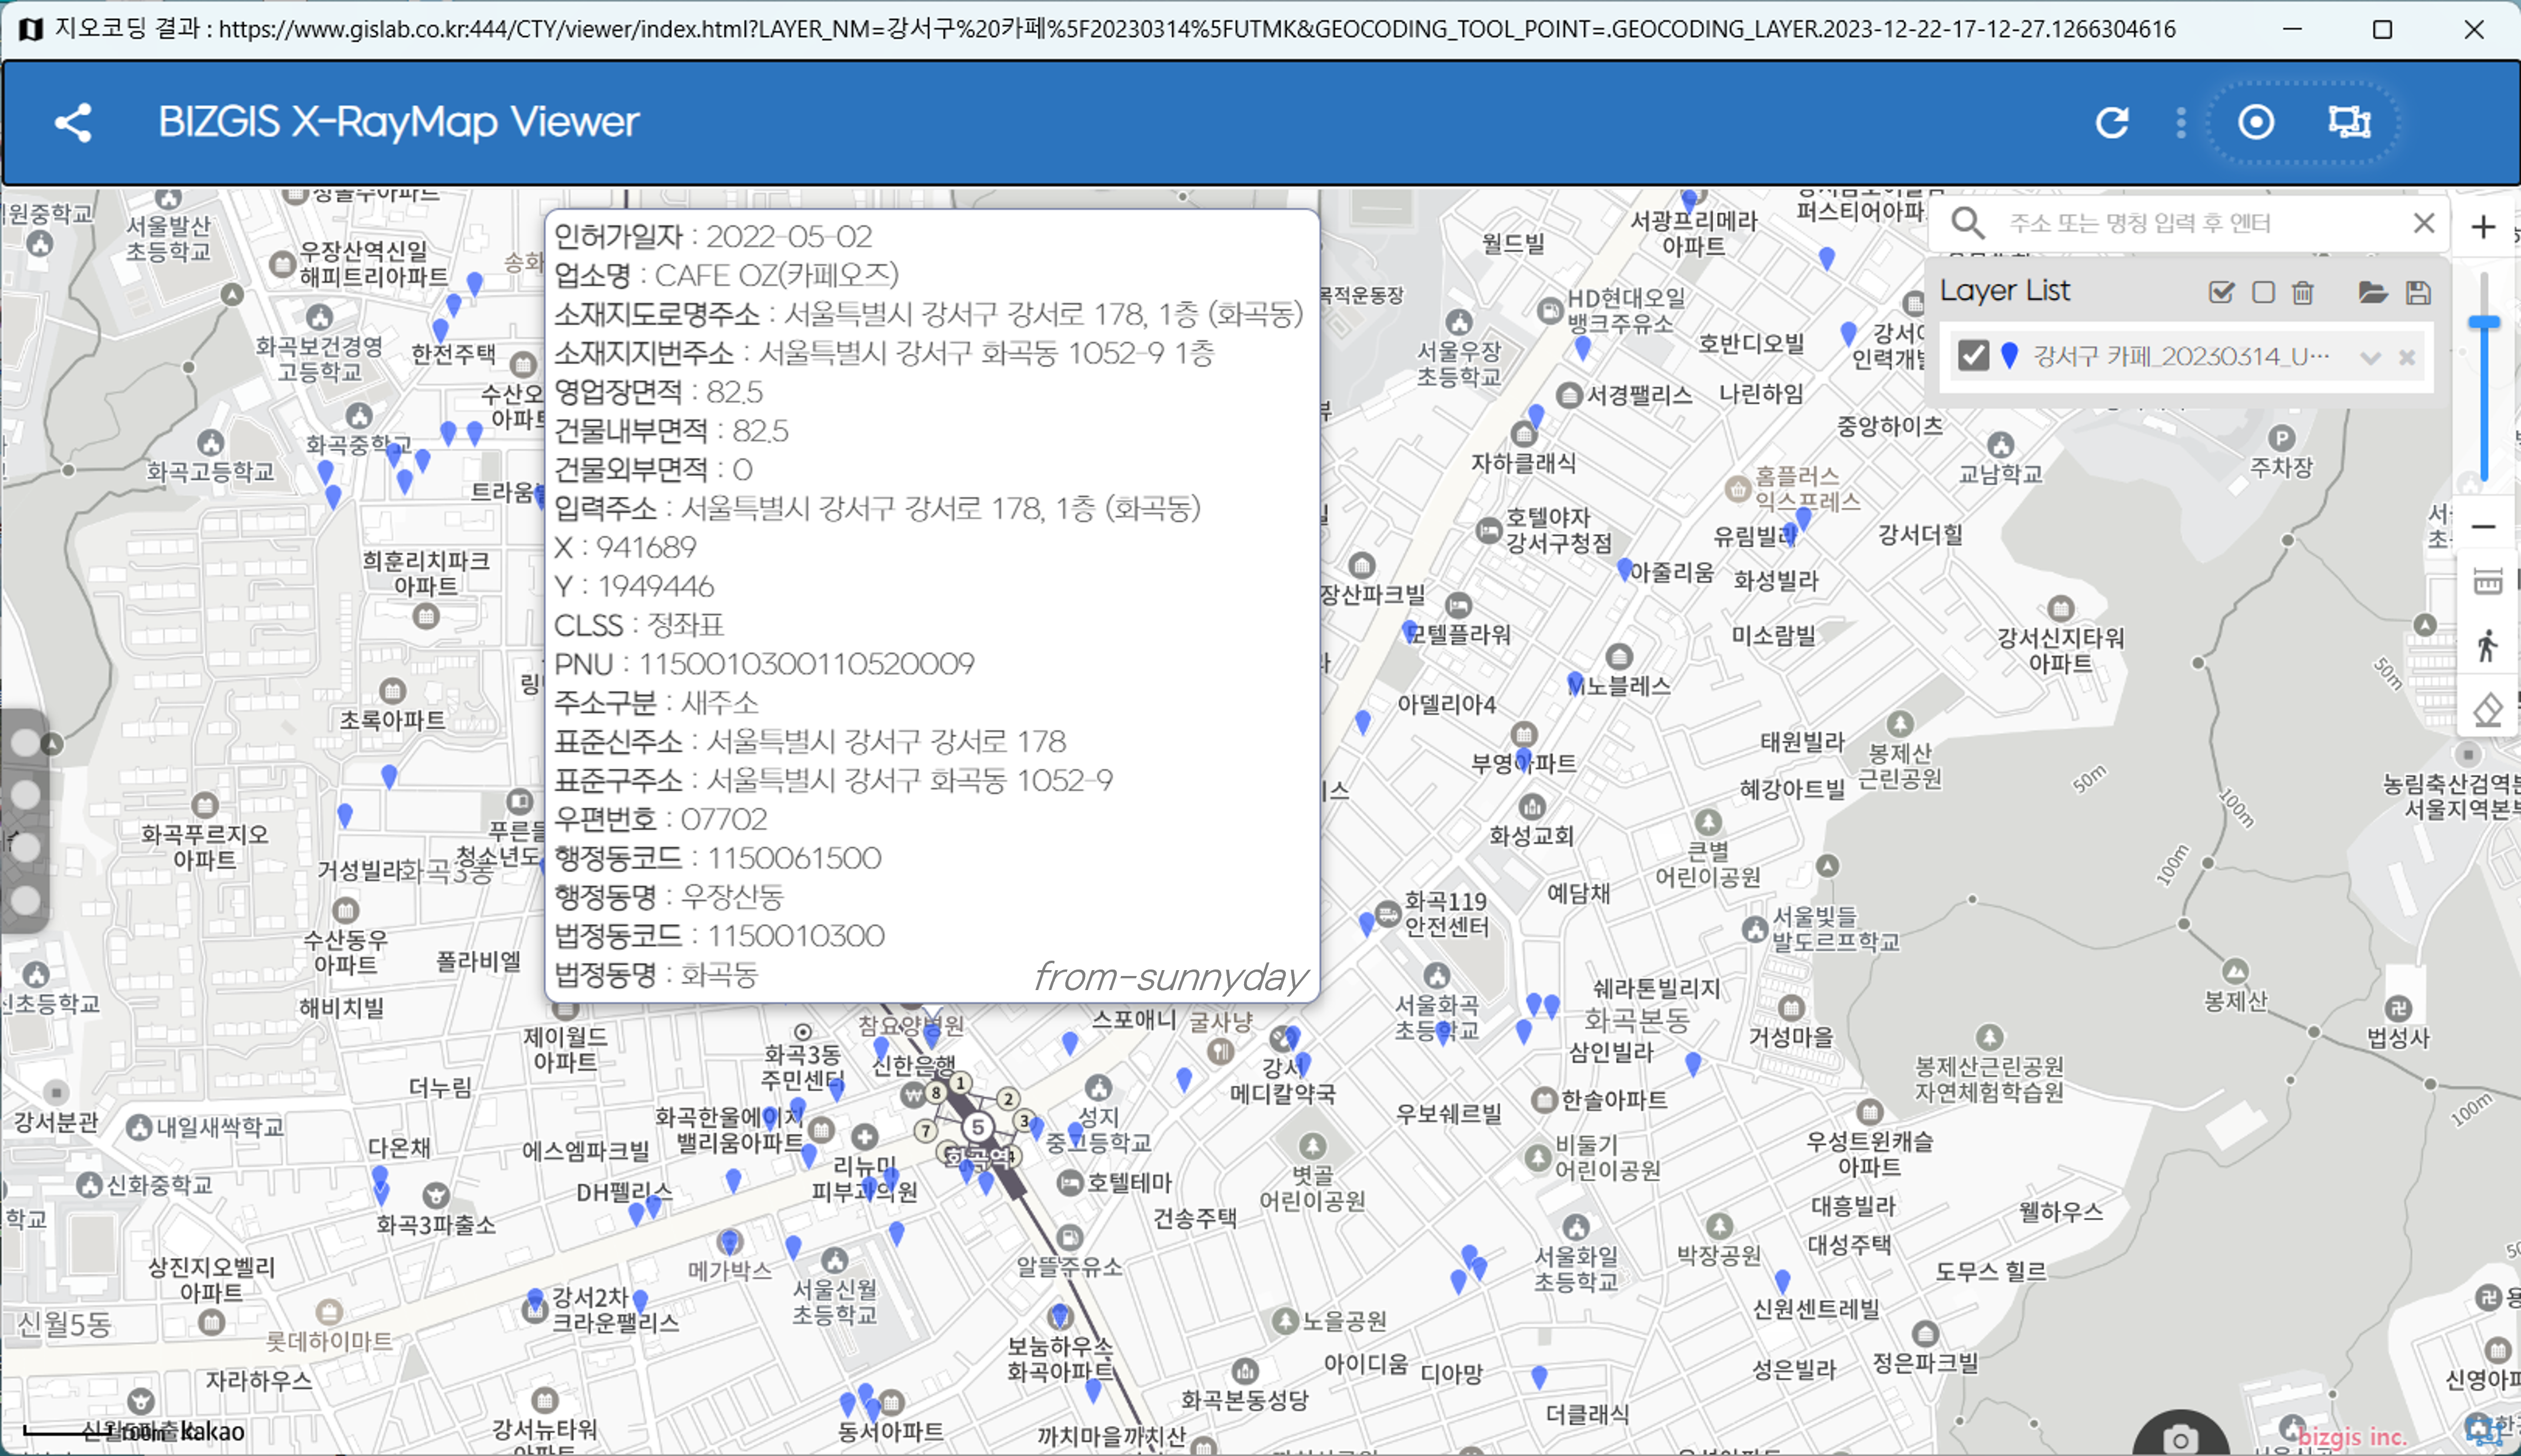Select the ruler distance measure tool
2521x1456 pixels.
coord(2487,581)
